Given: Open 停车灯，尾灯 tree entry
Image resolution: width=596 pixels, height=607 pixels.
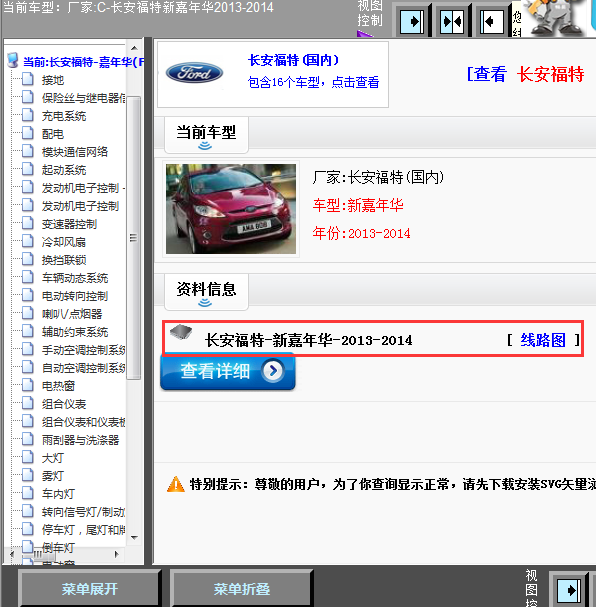Looking at the screenshot, I should tap(84, 530).
